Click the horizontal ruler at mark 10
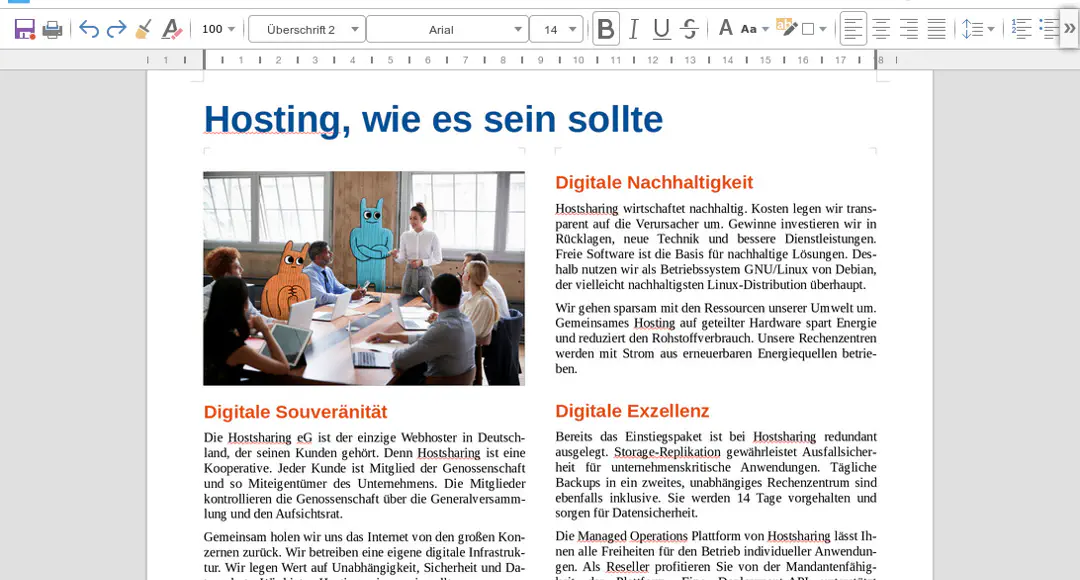 [578, 61]
